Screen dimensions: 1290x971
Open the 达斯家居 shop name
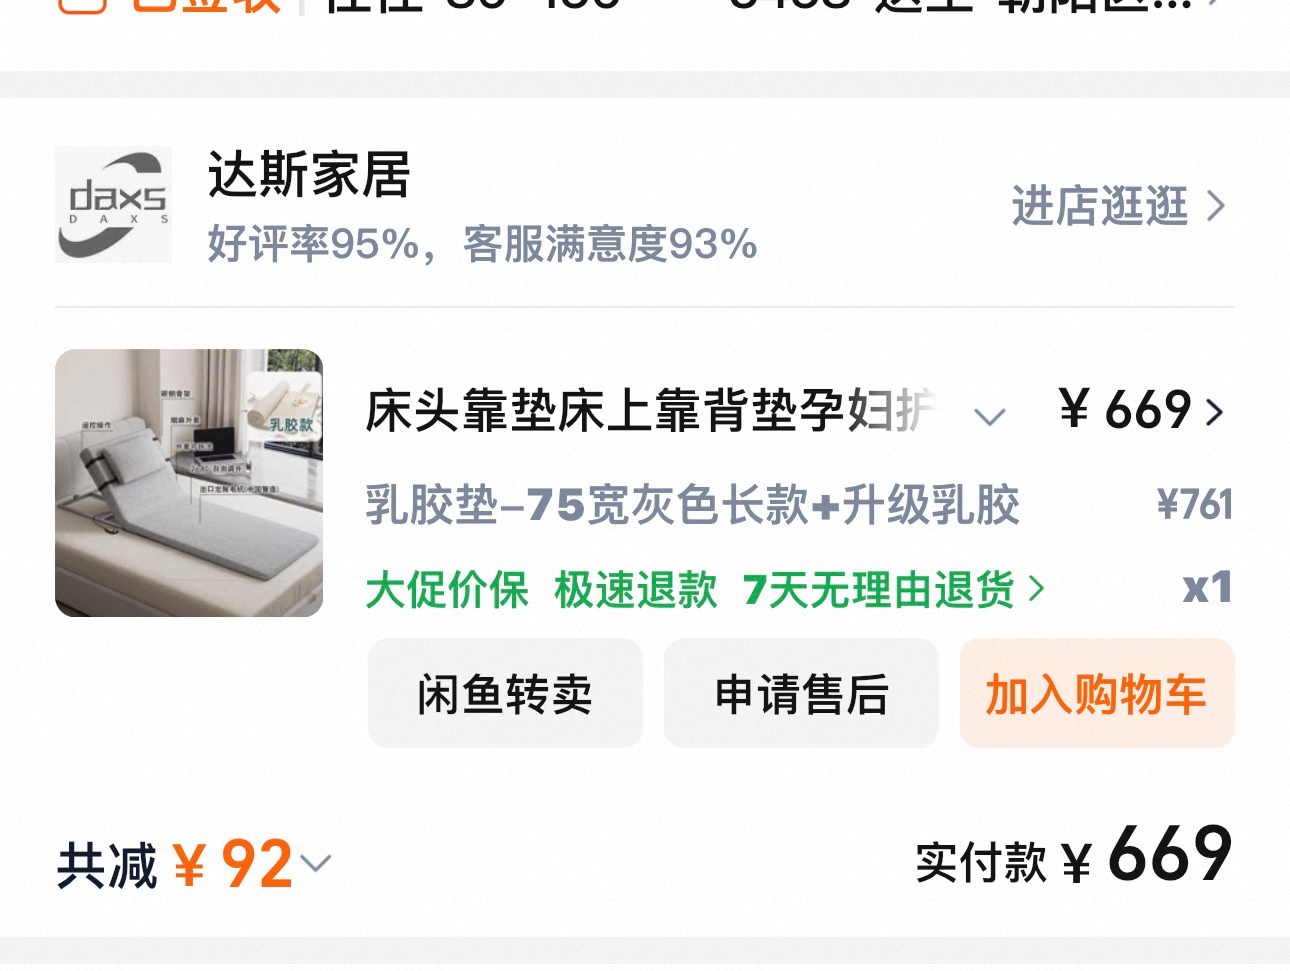point(309,175)
